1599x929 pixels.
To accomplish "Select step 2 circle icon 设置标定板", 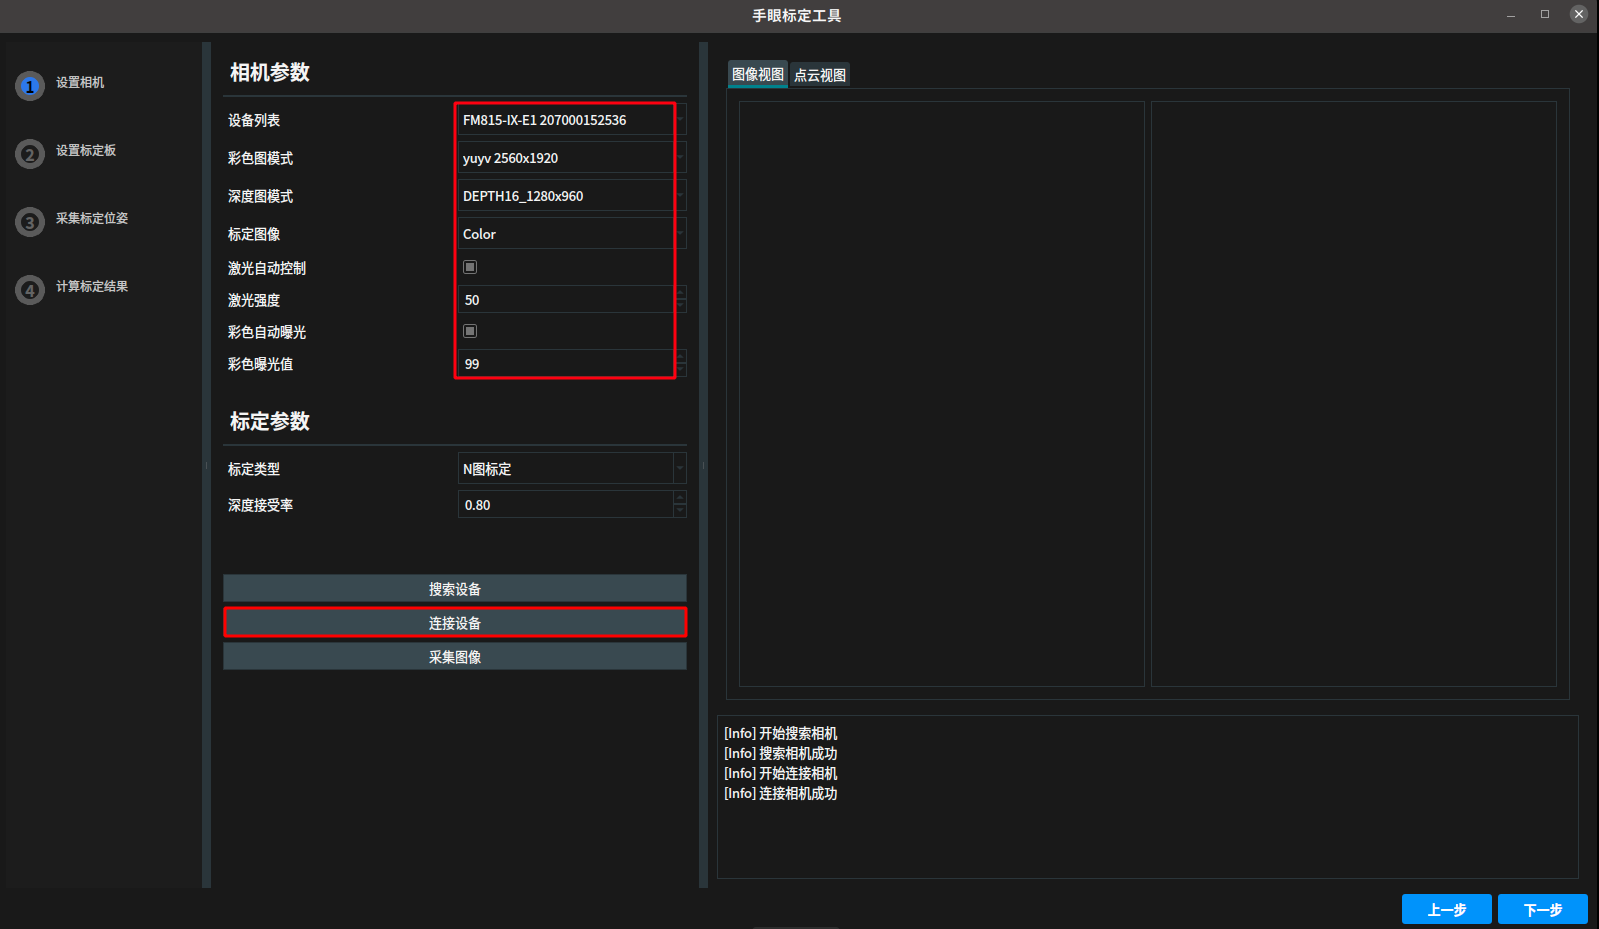I will coord(30,154).
